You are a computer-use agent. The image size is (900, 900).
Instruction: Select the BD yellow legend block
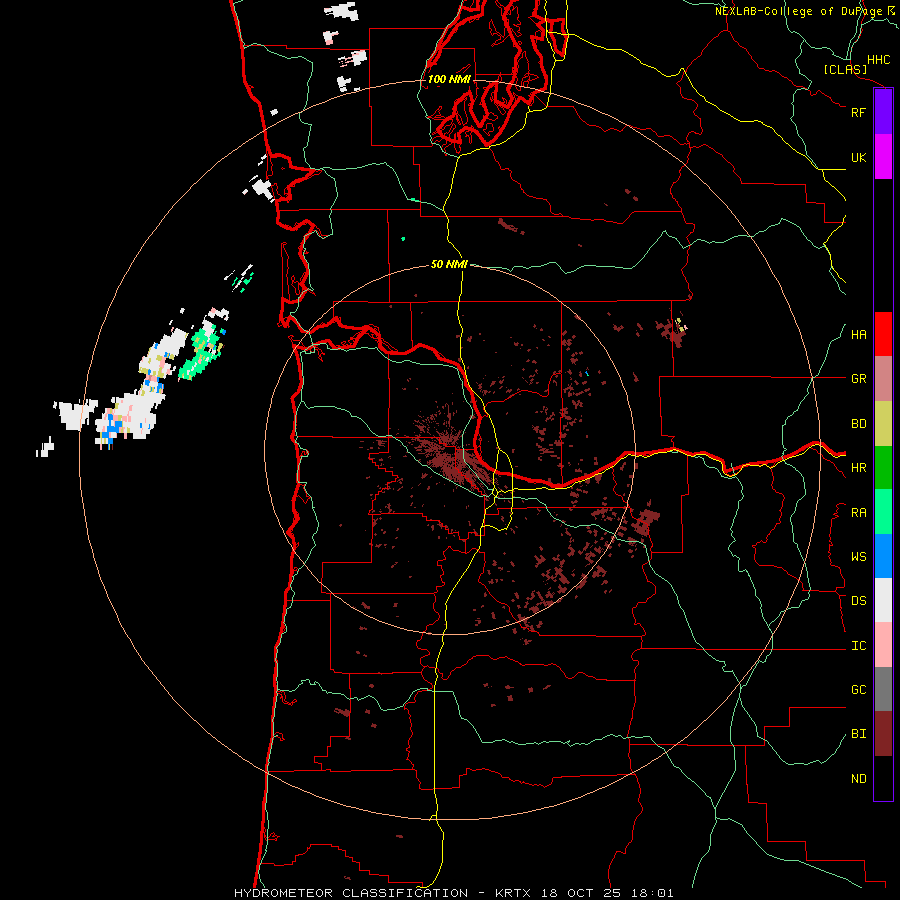pos(883,424)
